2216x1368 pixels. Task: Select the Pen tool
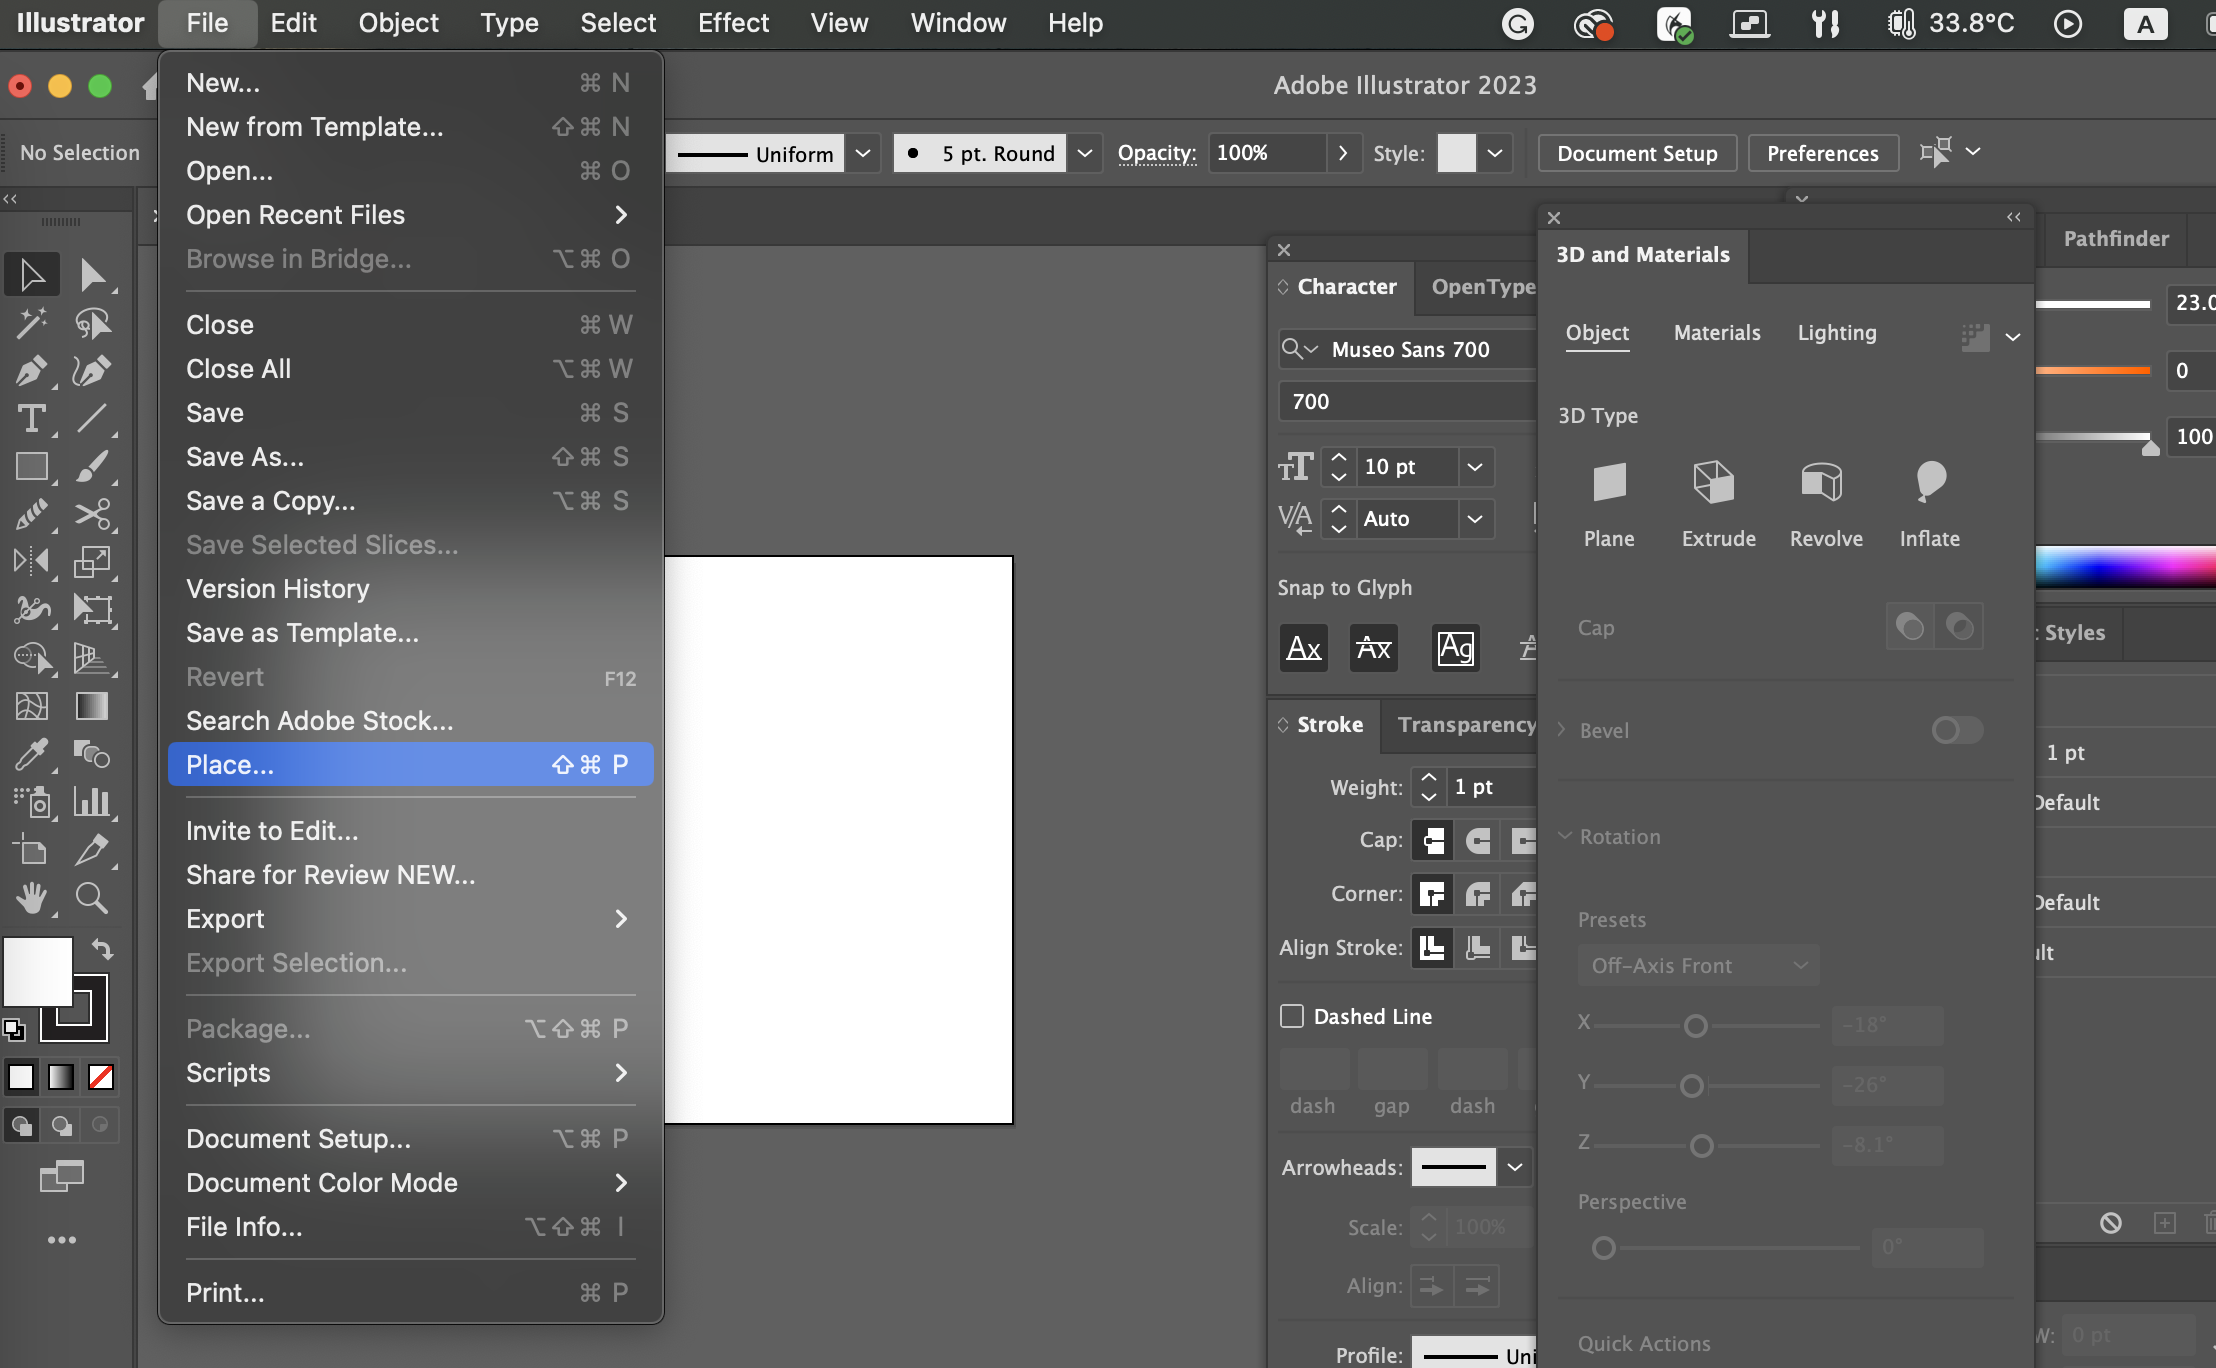pos(31,371)
